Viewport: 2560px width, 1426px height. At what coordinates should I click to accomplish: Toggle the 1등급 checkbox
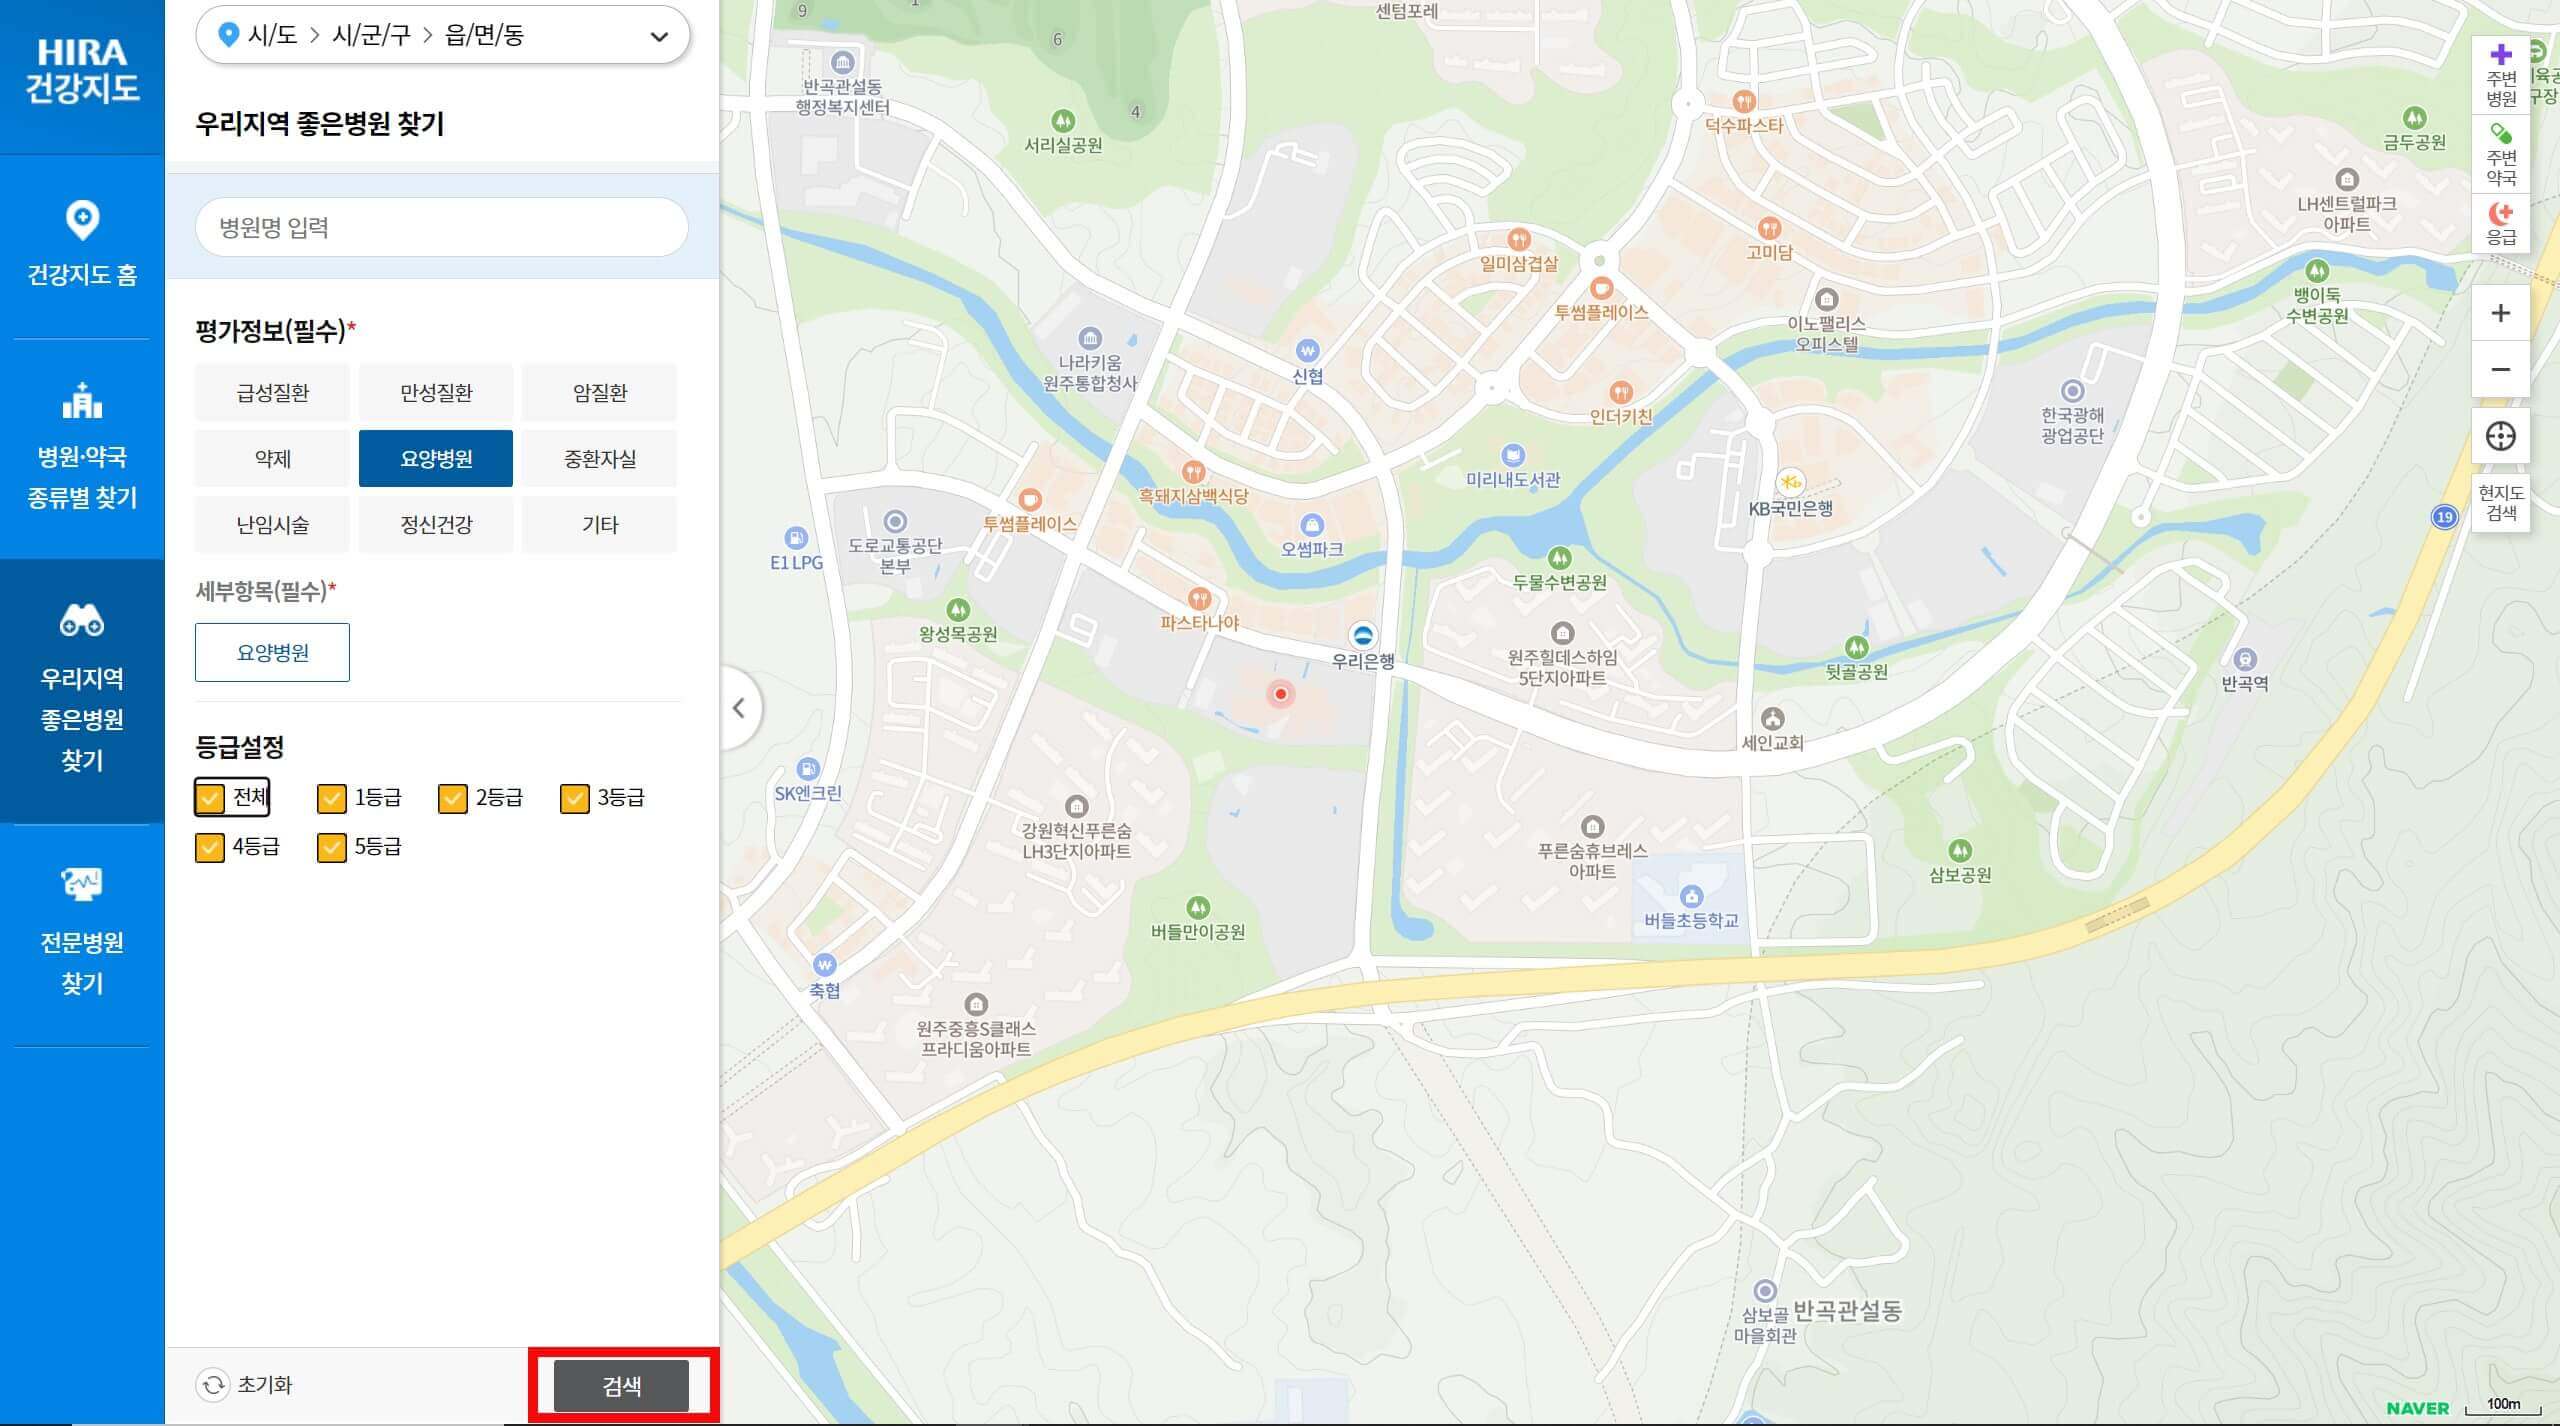tap(331, 798)
